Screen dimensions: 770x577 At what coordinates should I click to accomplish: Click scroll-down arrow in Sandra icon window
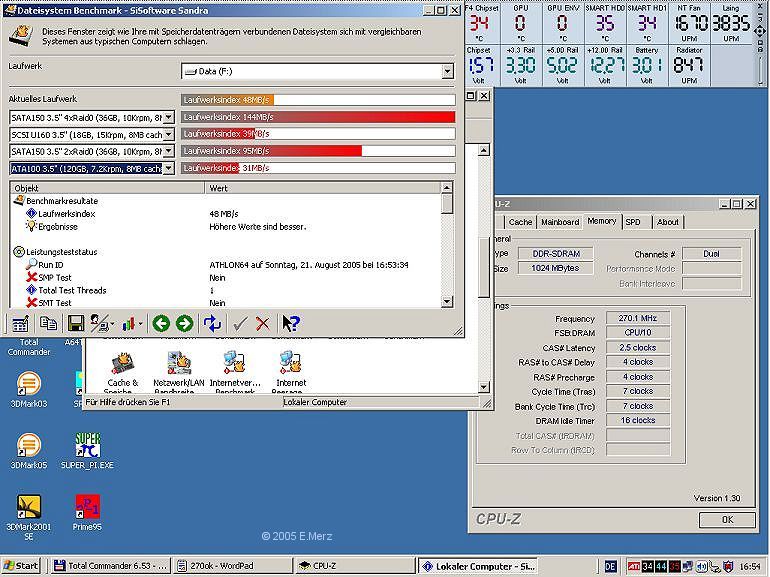[x=484, y=387]
